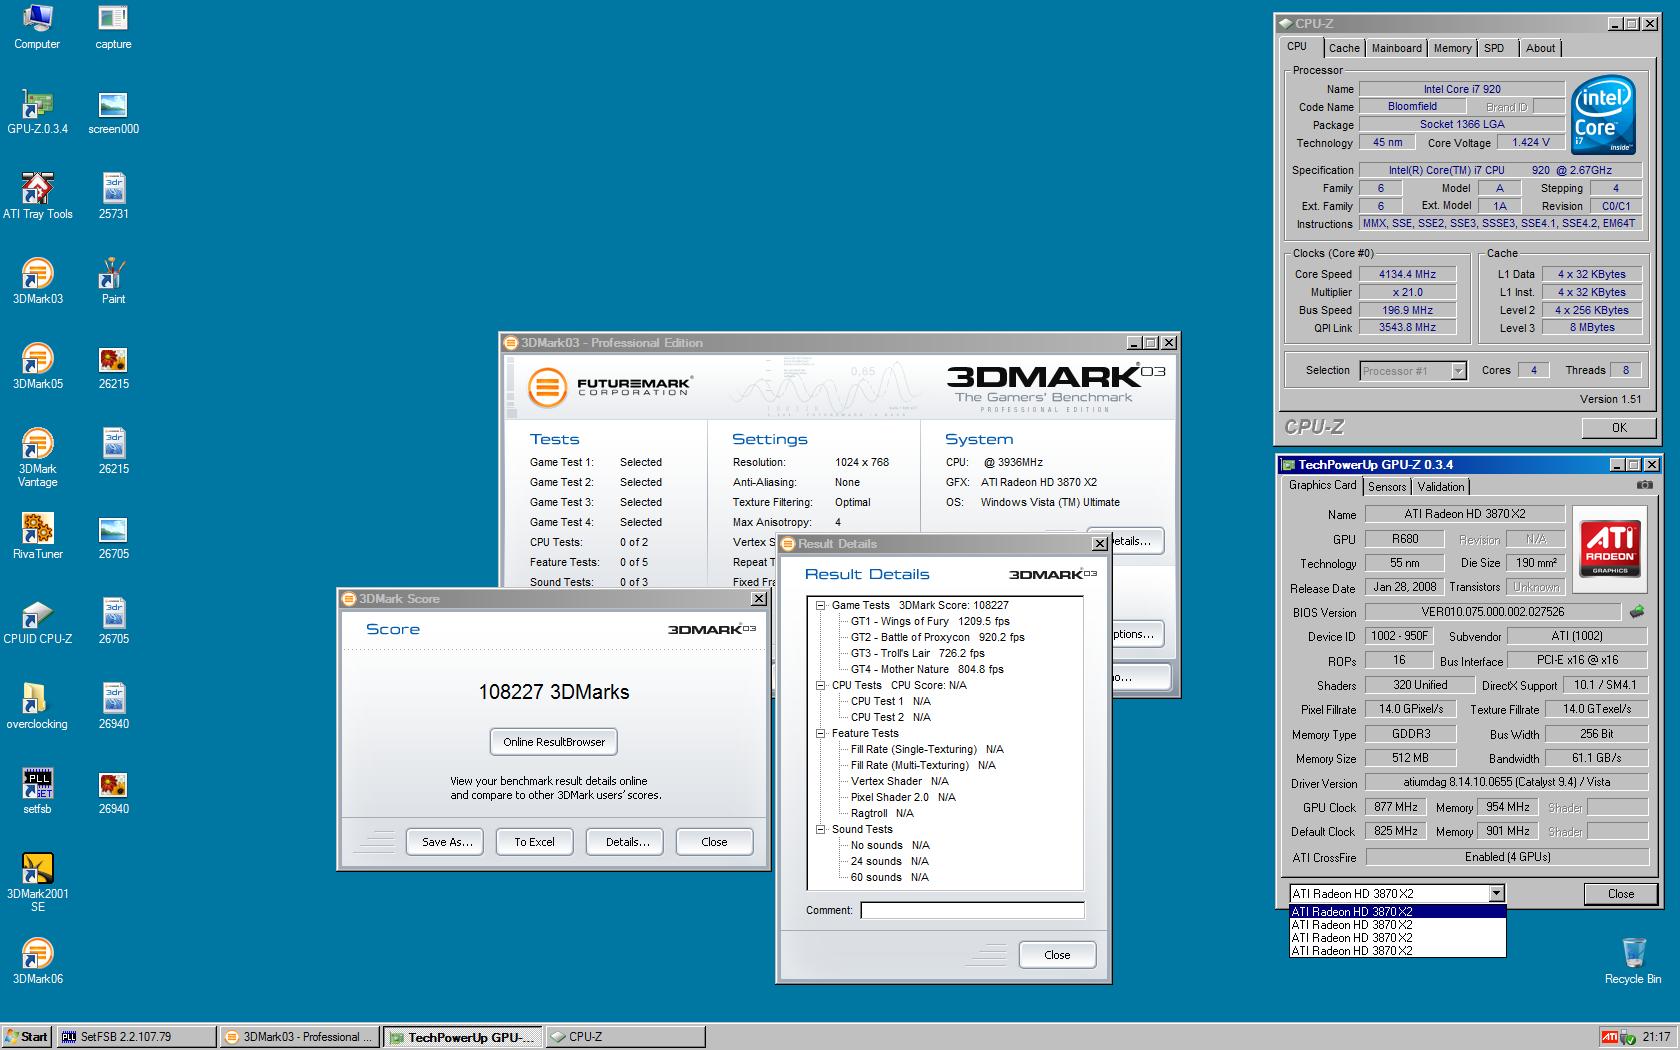Viewport: 1680px width, 1050px height.
Task: Launch the 3DMark Vantage shortcut
Action: pos(37,457)
